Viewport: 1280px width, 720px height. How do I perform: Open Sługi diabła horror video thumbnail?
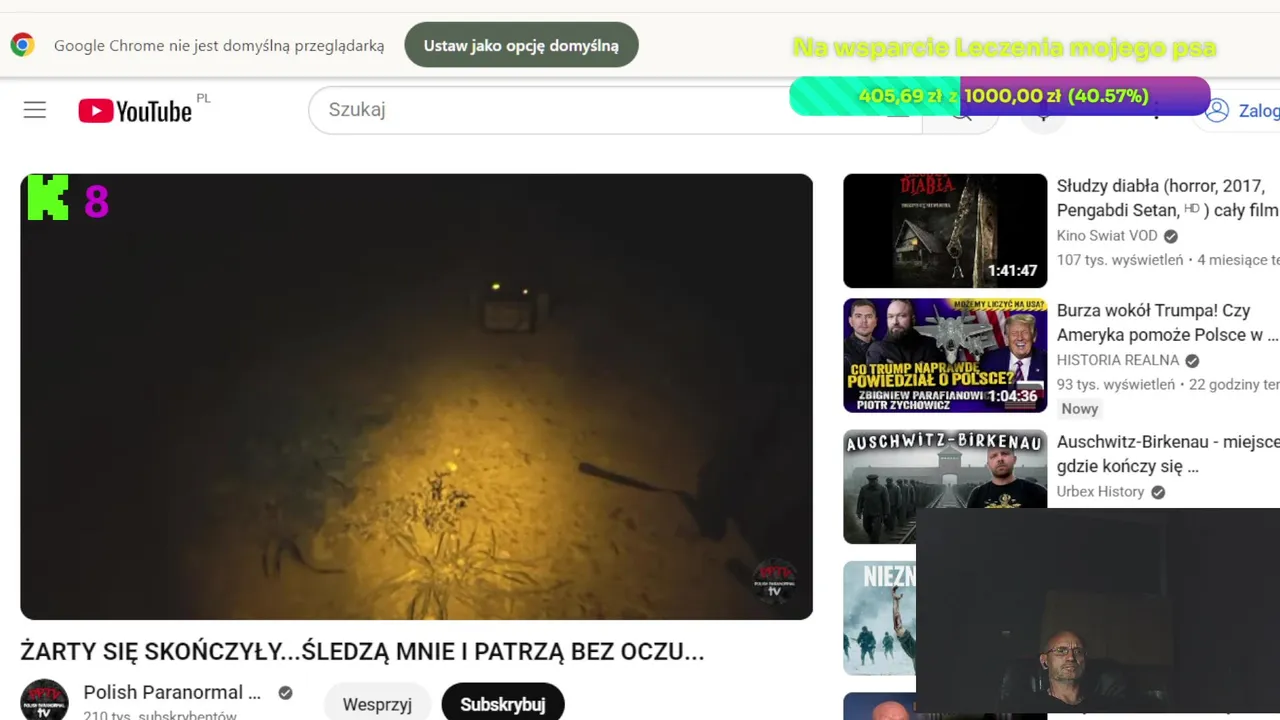pos(945,231)
